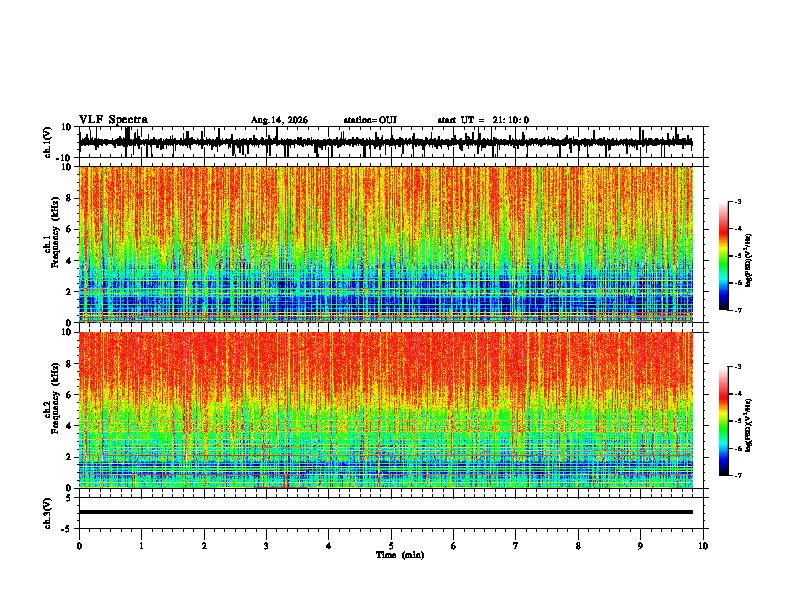Click time axis tick label "7"
The width and height of the screenshot is (792, 612).
516,546
